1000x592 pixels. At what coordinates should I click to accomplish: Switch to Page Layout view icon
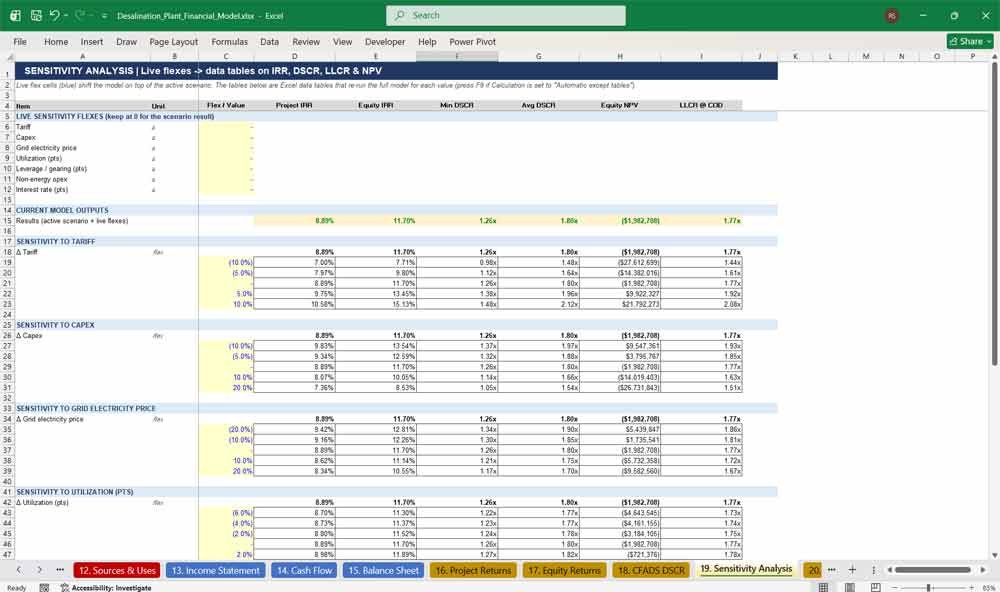[x=849, y=587]
